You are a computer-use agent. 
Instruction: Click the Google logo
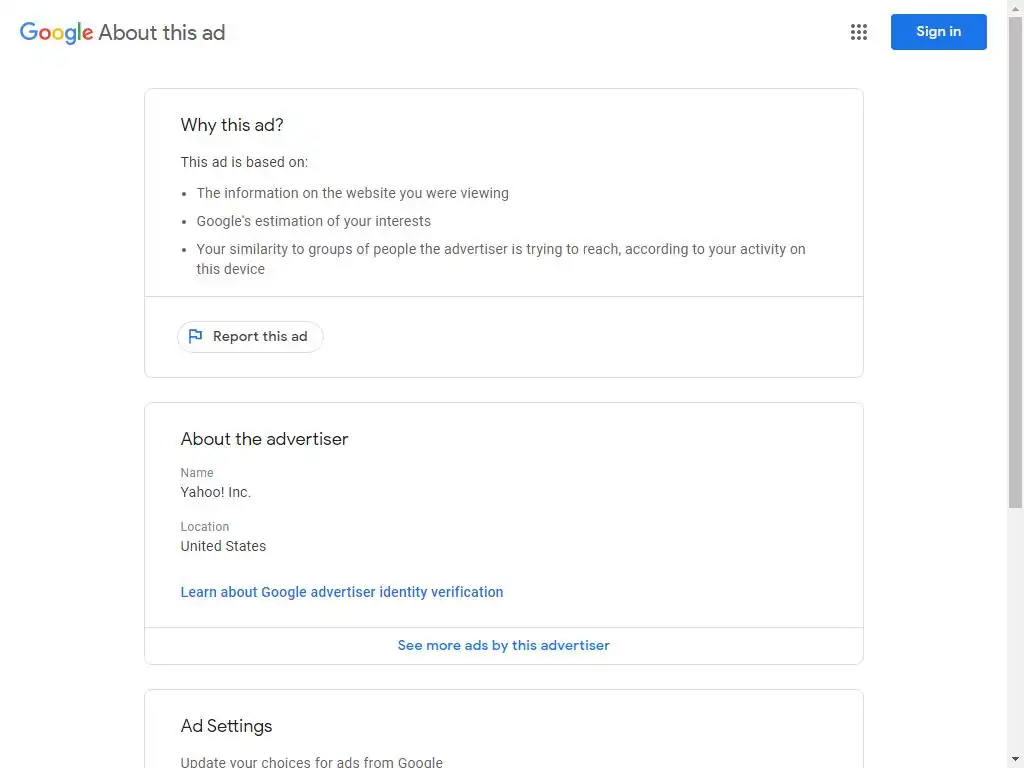(56, 32)
